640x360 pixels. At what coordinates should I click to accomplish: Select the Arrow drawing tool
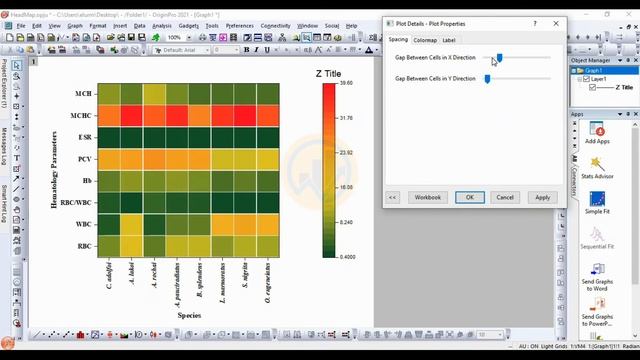pos(16,178)
